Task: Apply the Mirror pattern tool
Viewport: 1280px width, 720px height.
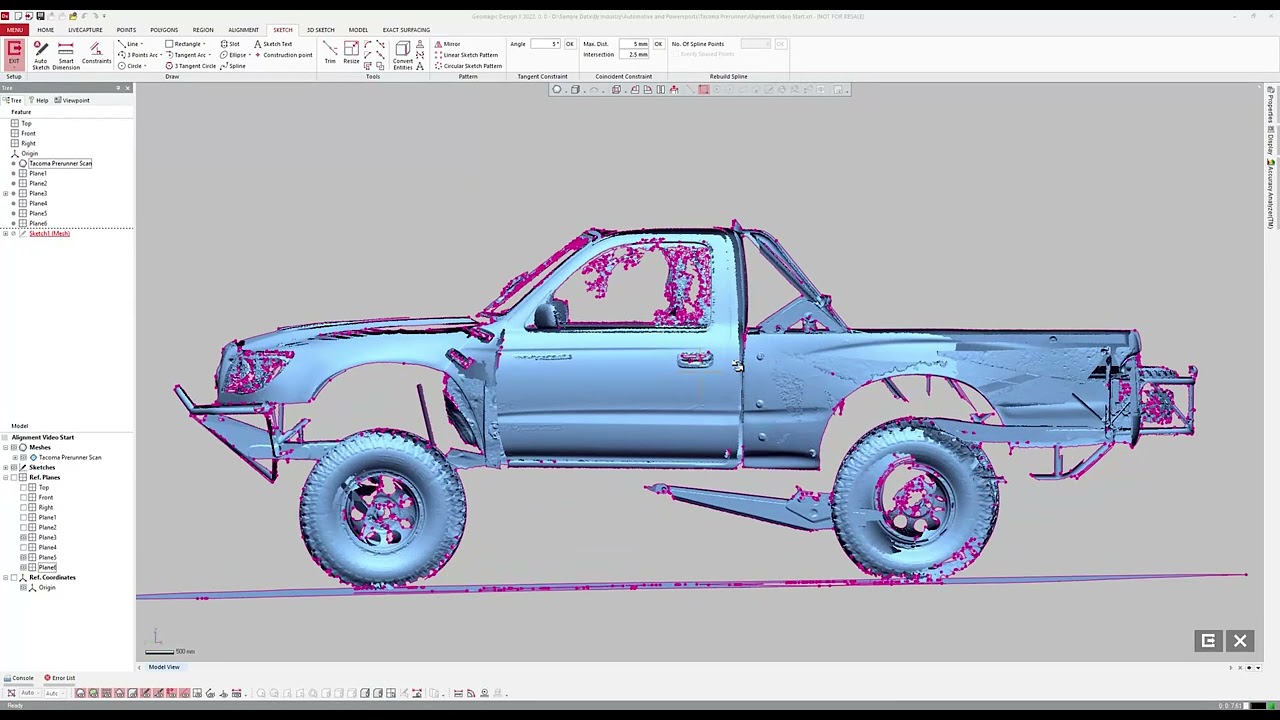Action: click(447, 44)
